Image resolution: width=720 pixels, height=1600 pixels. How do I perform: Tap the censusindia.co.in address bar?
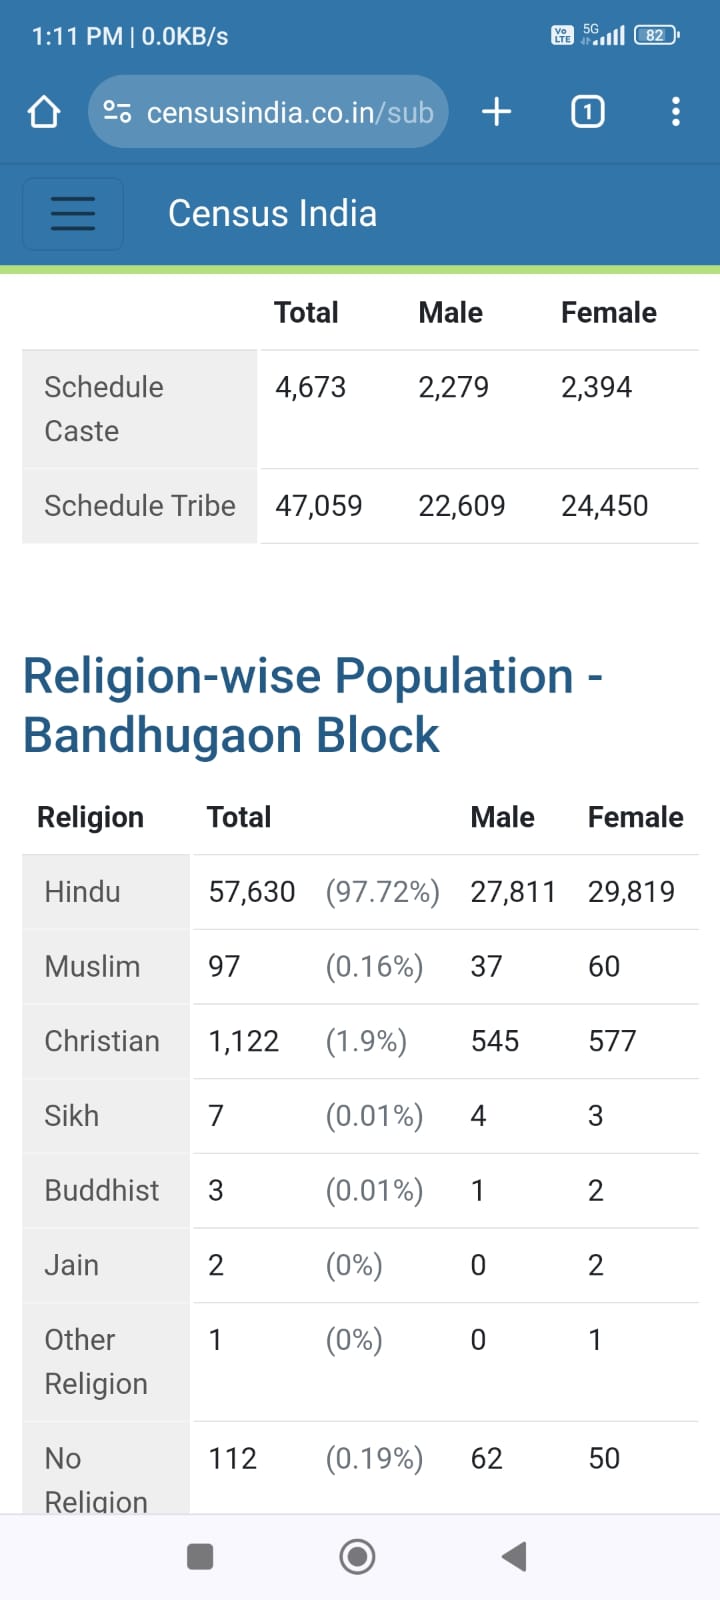click(288, 112)
